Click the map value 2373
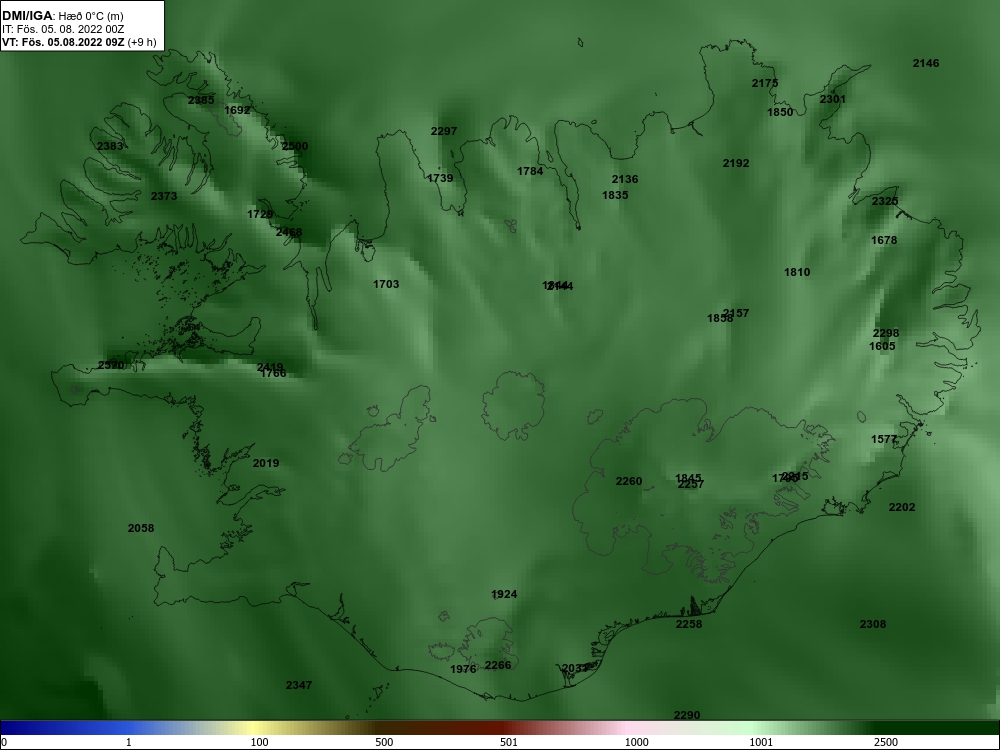 (x=164, y=196)
